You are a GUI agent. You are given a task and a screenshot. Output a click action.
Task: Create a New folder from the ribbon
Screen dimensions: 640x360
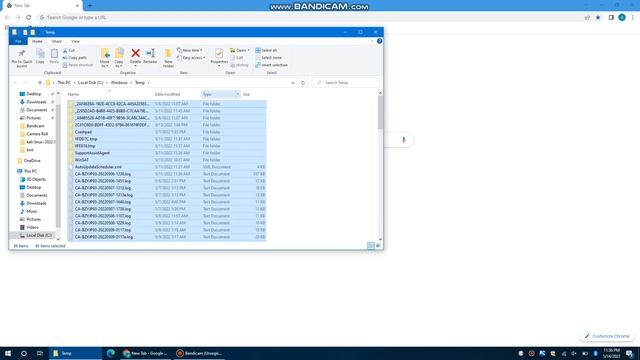tap(168, 58)
